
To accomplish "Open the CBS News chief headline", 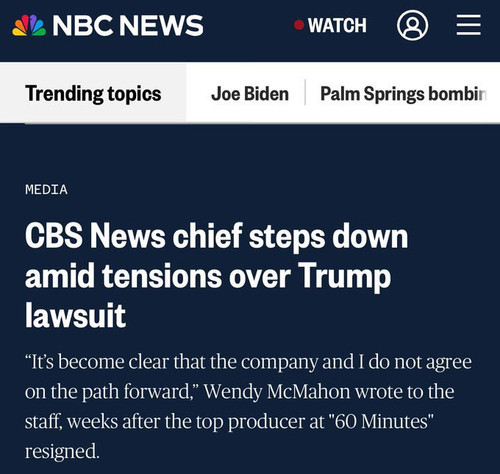I will 217,275.
